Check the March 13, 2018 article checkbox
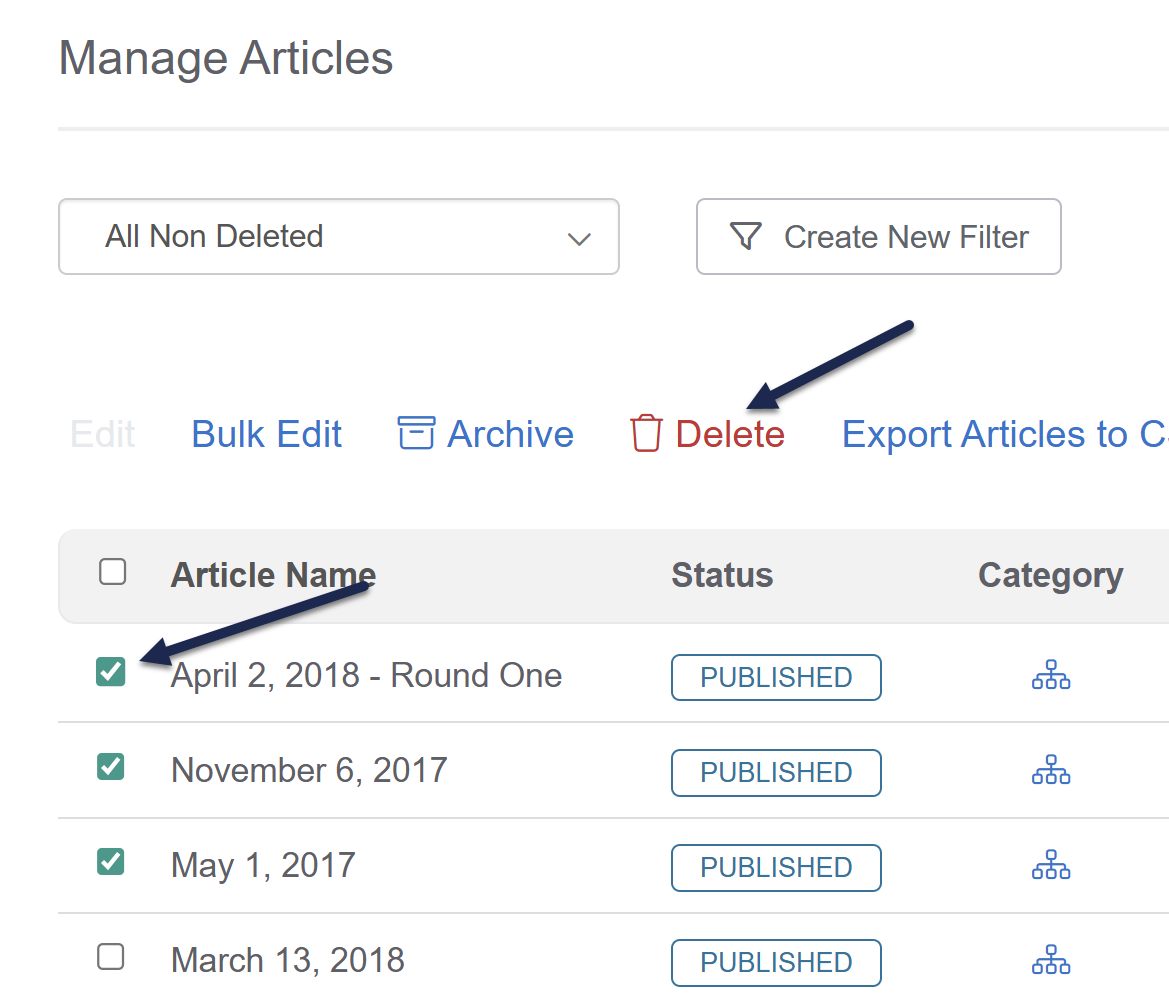Viewport: 1169px width, 1006px height. [x=111, y=957]
